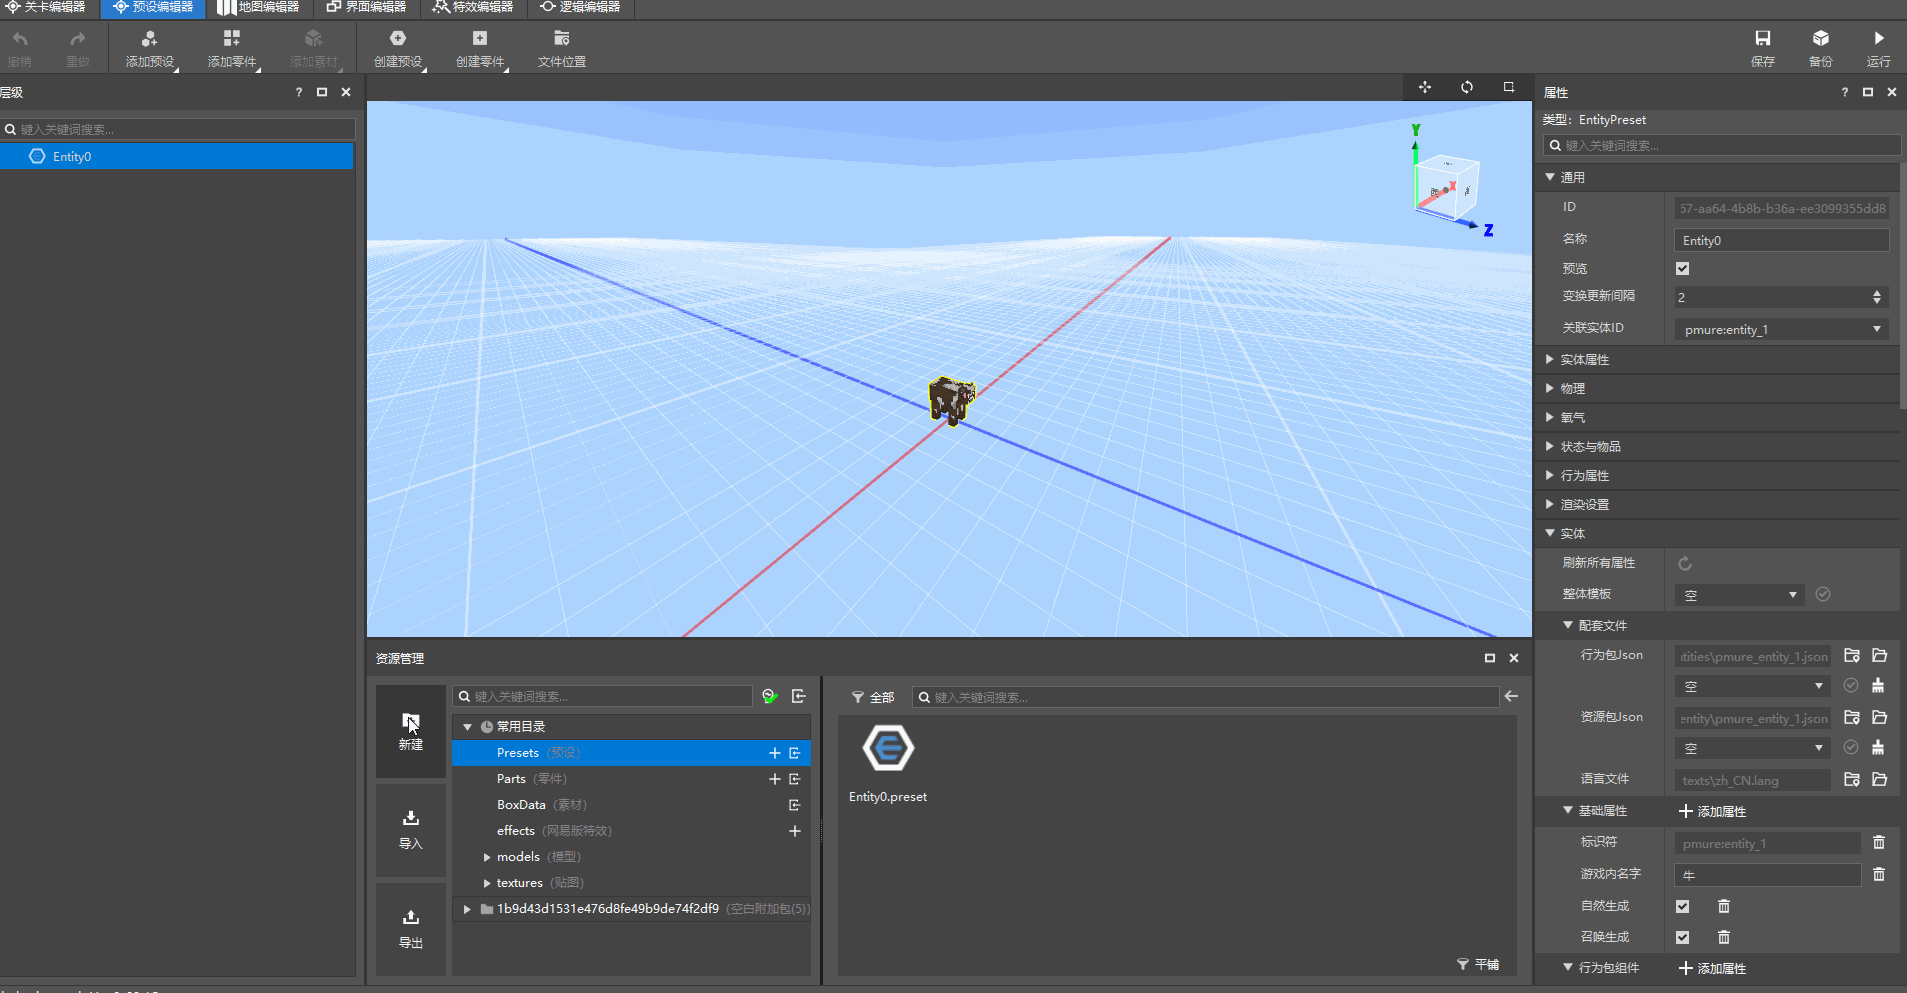1907x993 pixels.
Task: Click the broom clear icon under 行为包Json
Action: (1879, 686)
